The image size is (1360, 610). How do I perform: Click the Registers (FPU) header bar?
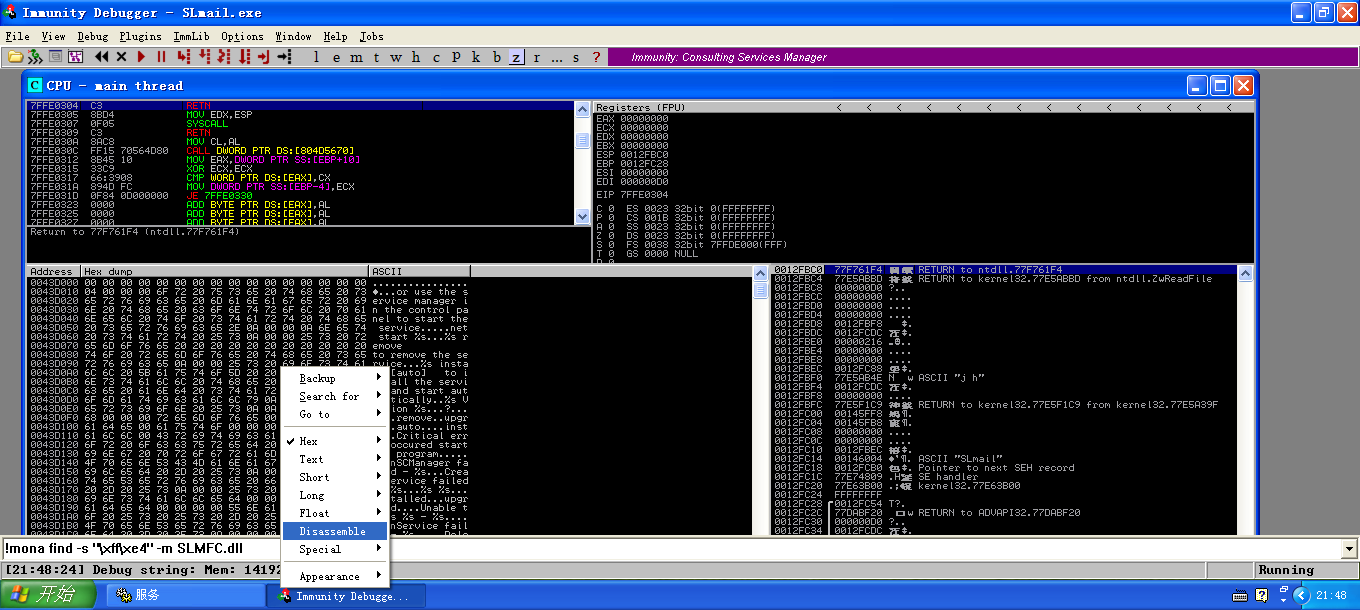[x=924, y=107]
